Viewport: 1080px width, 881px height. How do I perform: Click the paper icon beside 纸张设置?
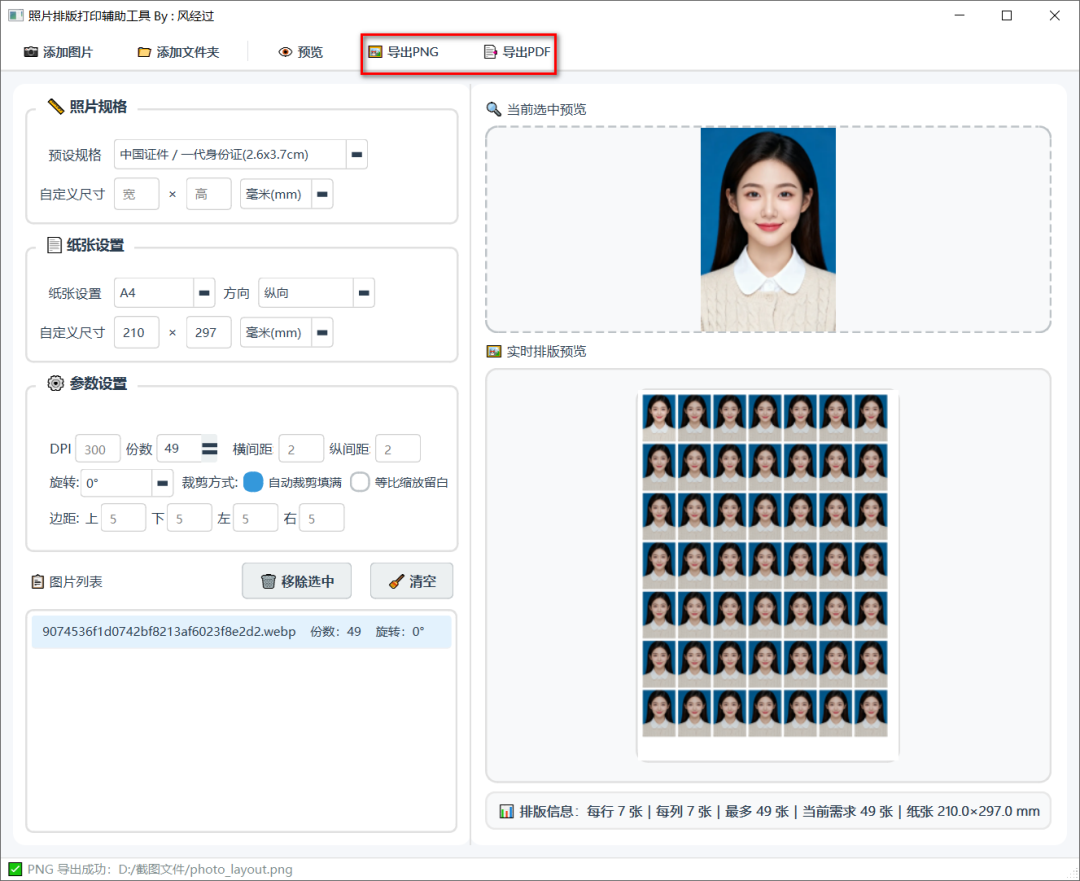click(x=54, y=245)
